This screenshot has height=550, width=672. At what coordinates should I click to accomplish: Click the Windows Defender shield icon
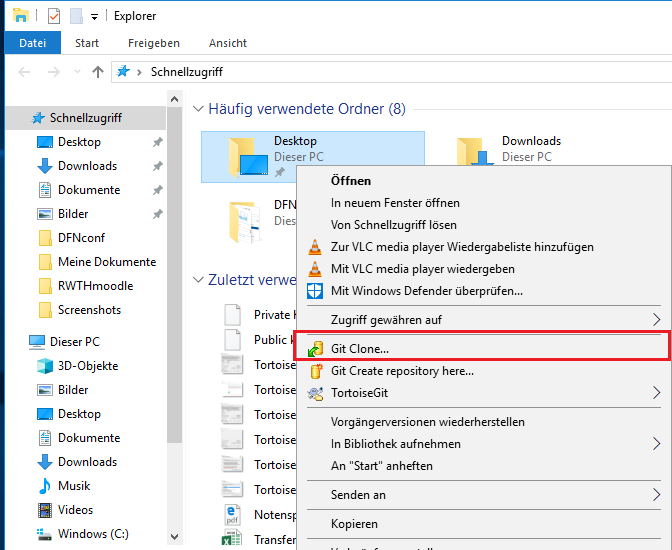point(315,291)
